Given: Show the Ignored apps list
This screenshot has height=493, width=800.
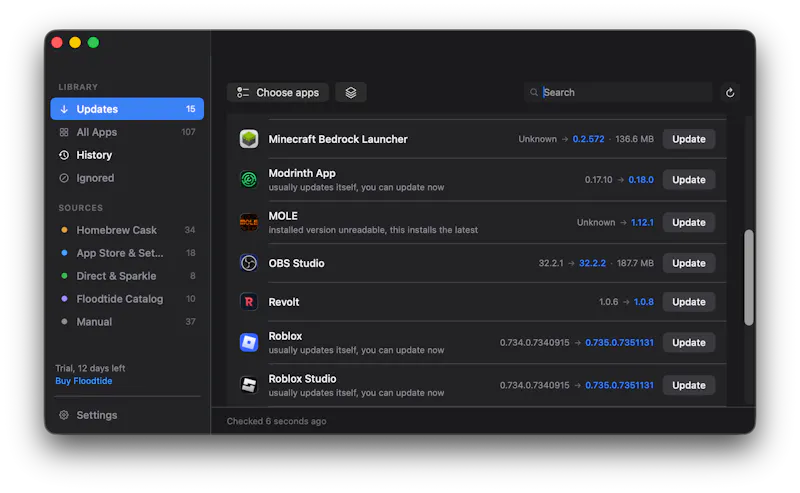Looking at the screenshot, I should [x=127, y=178].
